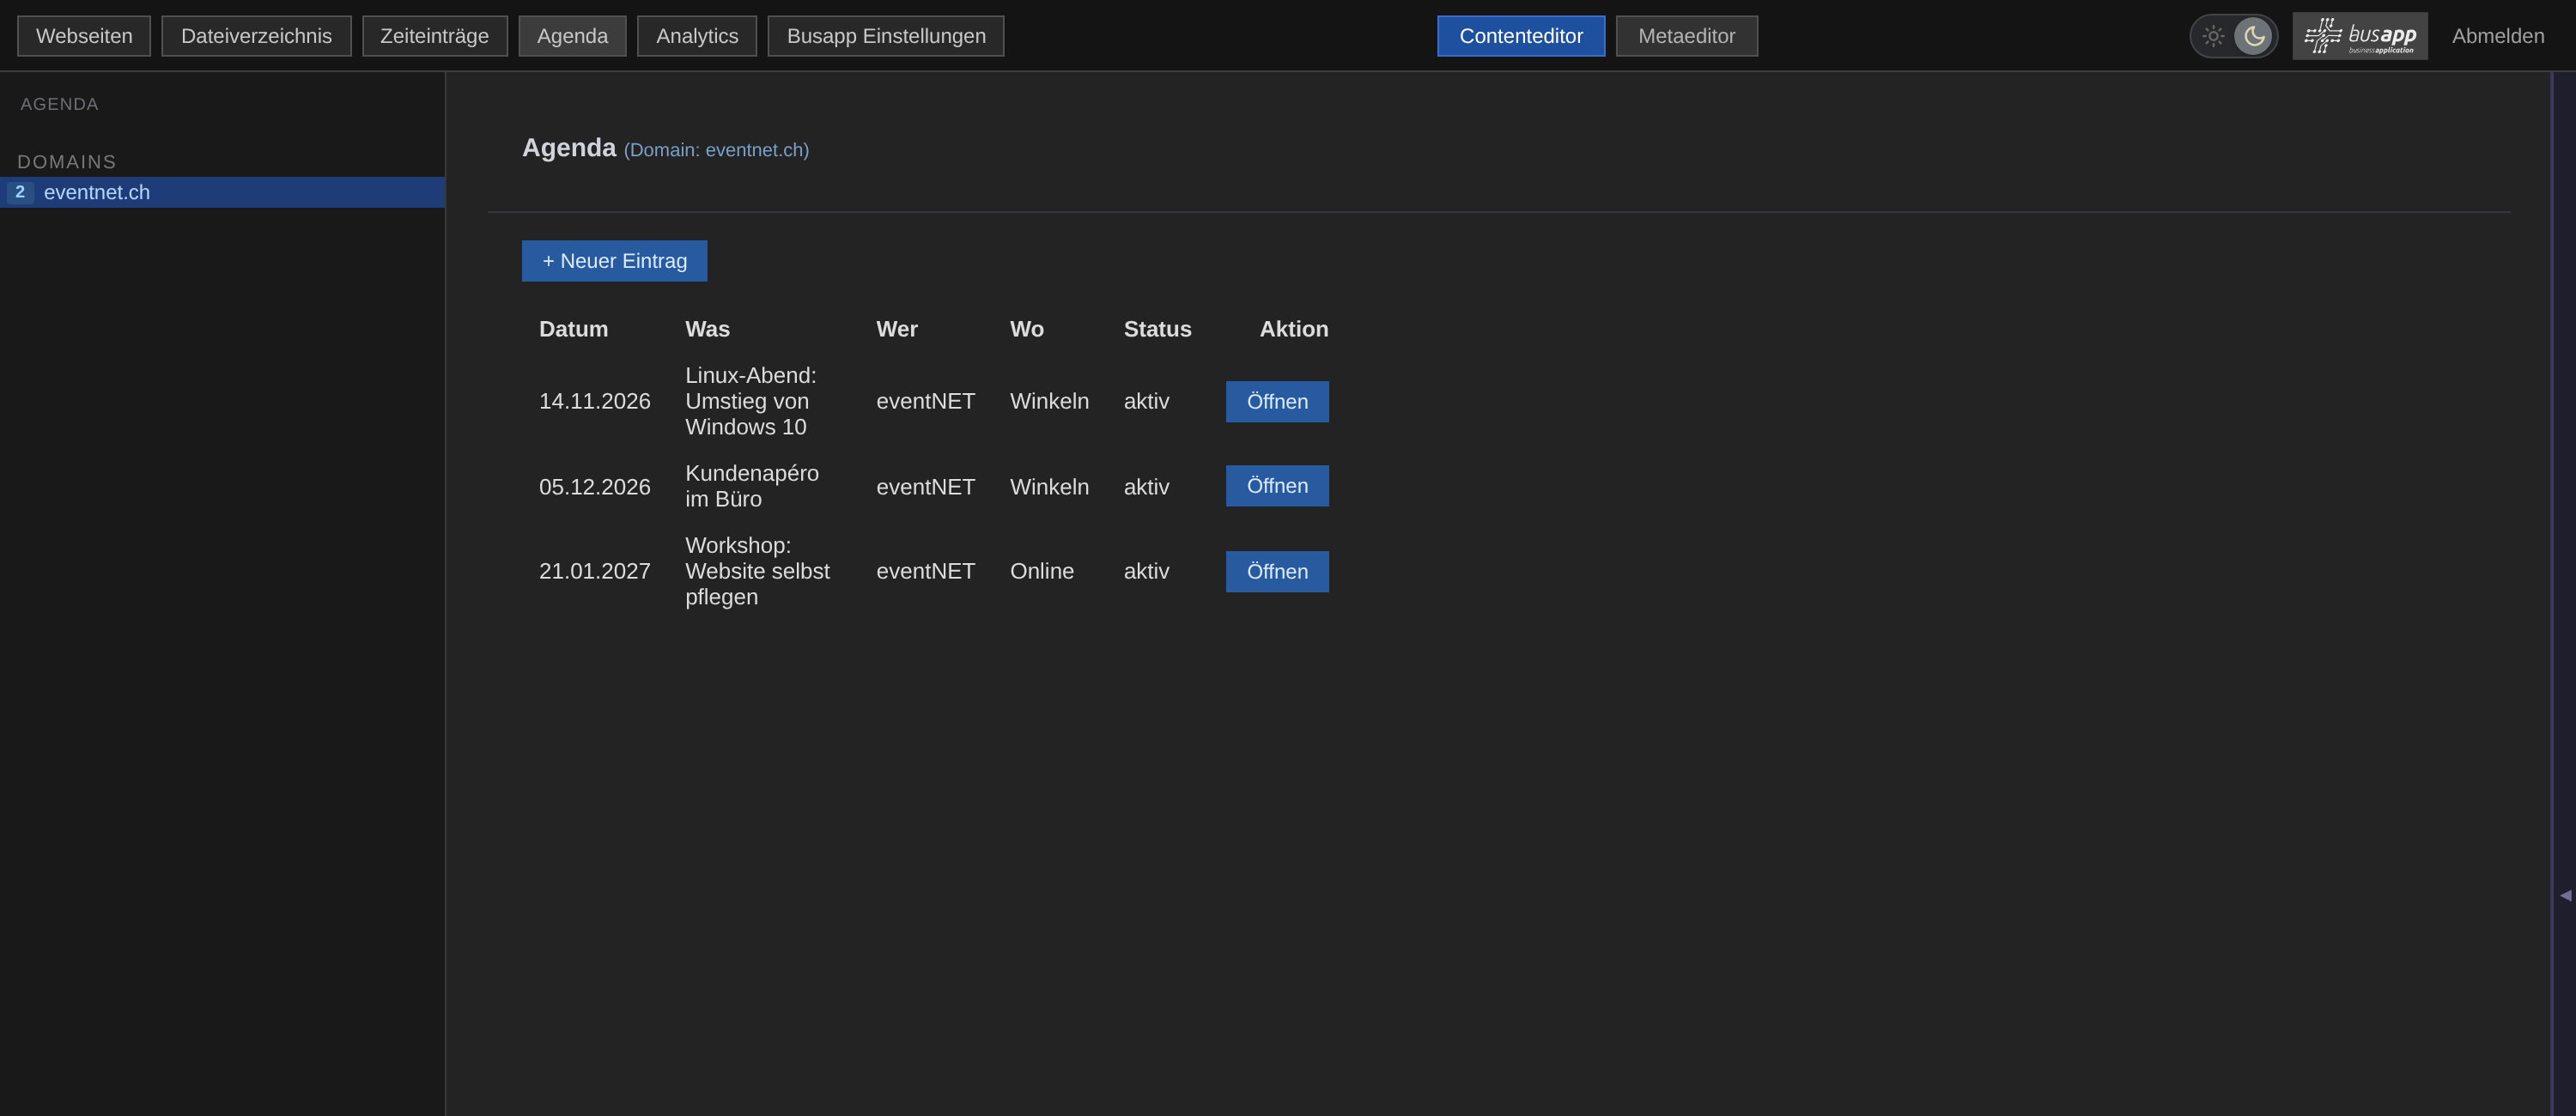Screen dimensions: 2576x1116
Task: Click the busapp logo
Action: coord(2360,36)
